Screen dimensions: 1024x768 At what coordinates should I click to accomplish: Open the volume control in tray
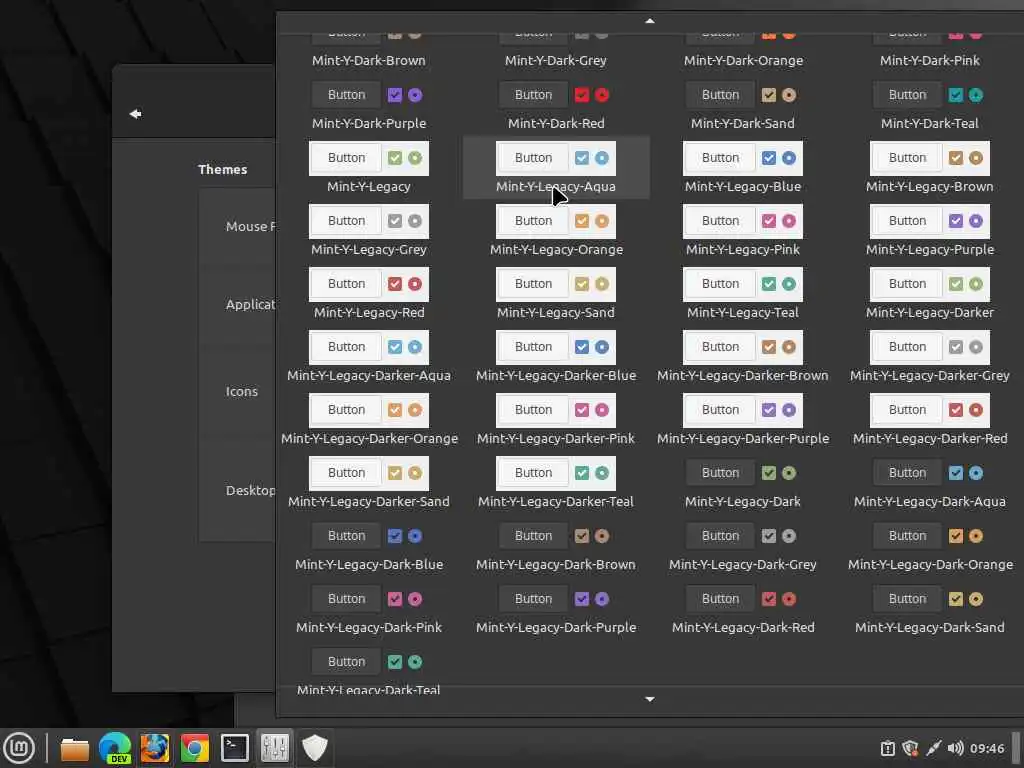point(955,748)
